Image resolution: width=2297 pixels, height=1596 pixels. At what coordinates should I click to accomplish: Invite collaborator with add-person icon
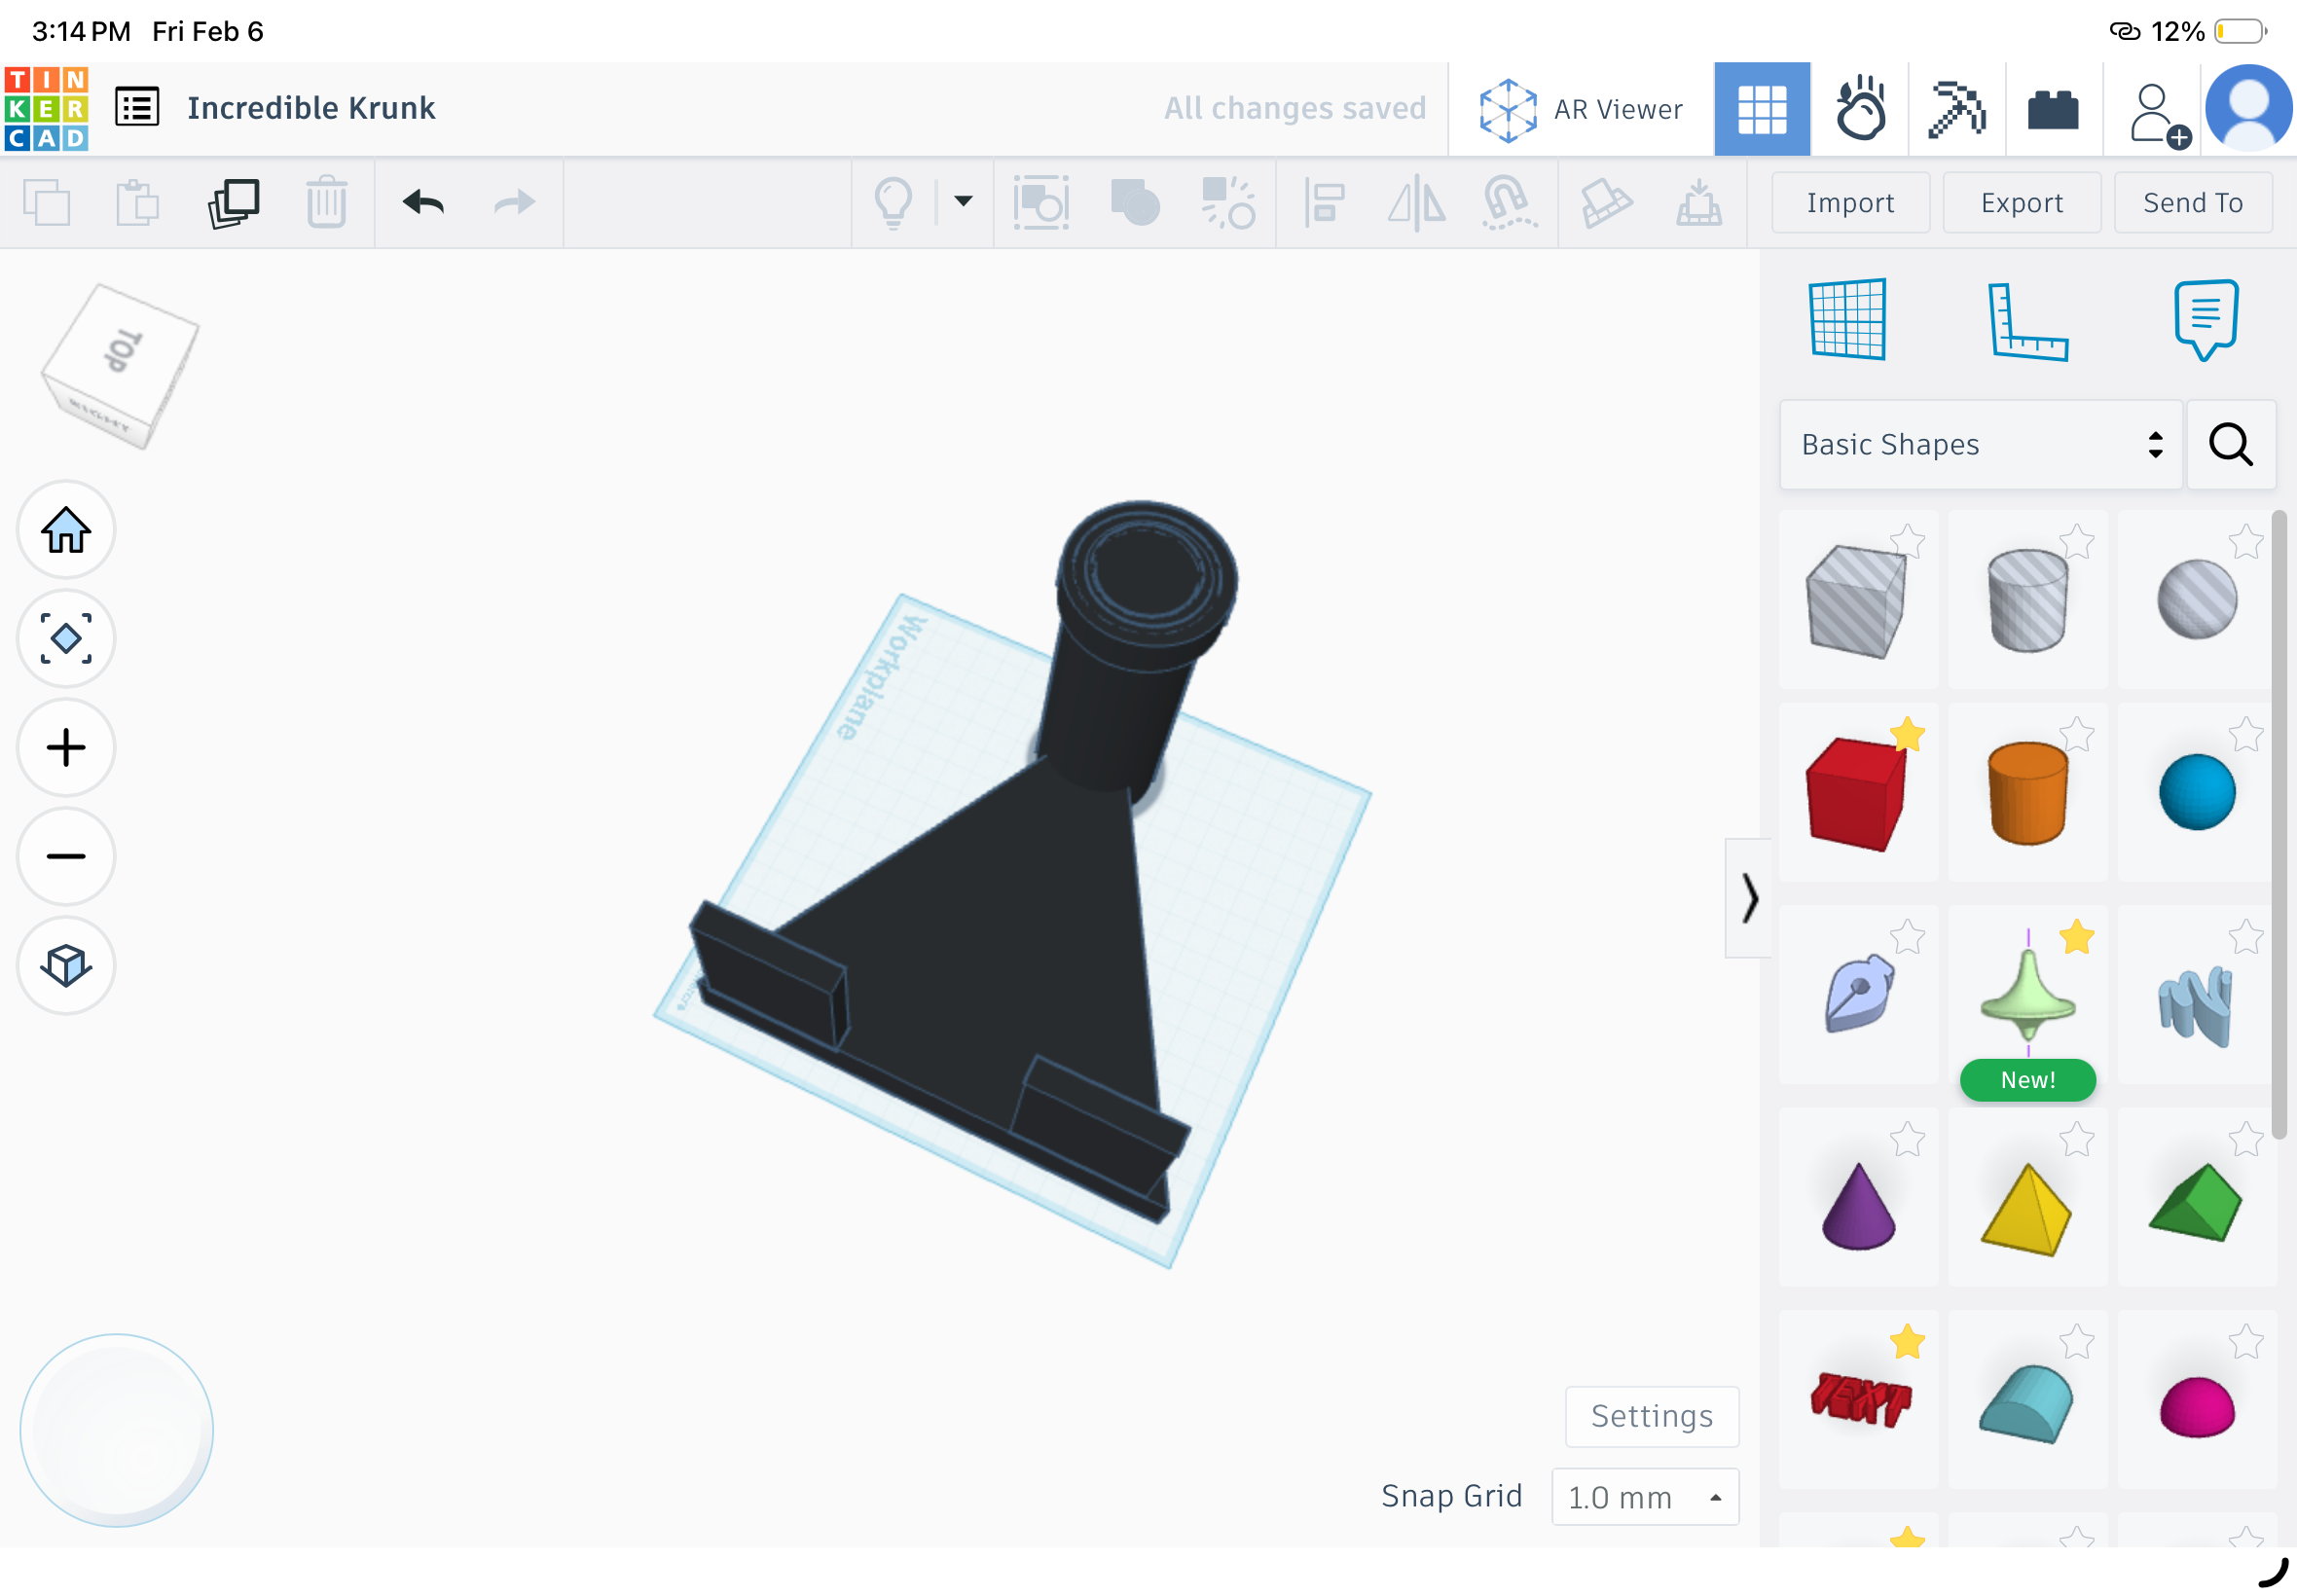(2160, 114)
